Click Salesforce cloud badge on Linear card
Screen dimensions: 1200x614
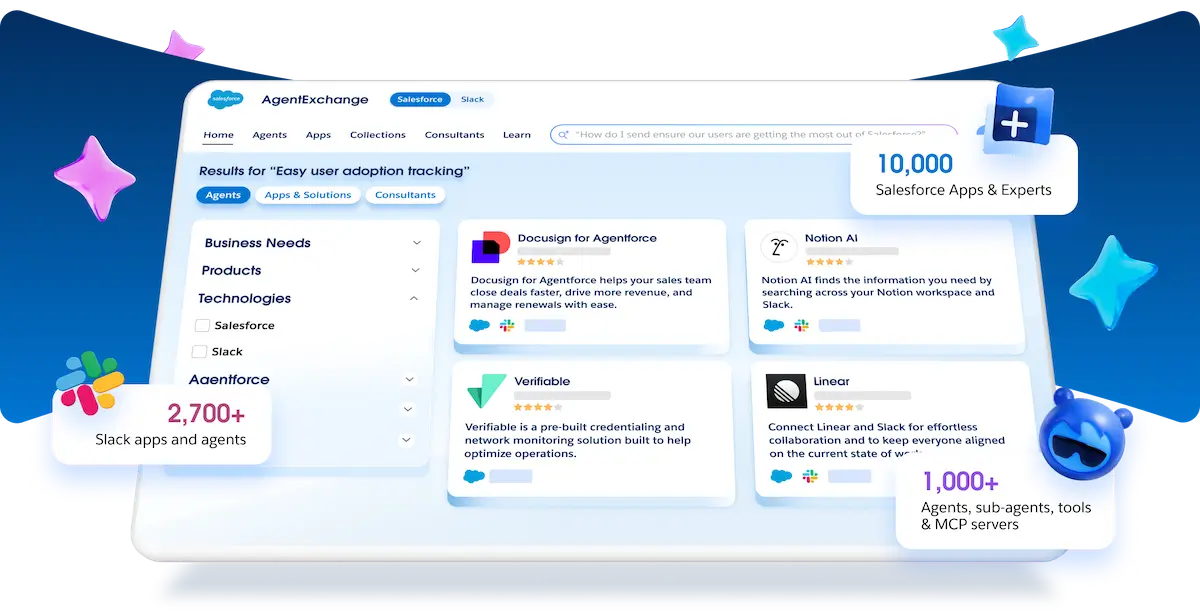(781, 476)
